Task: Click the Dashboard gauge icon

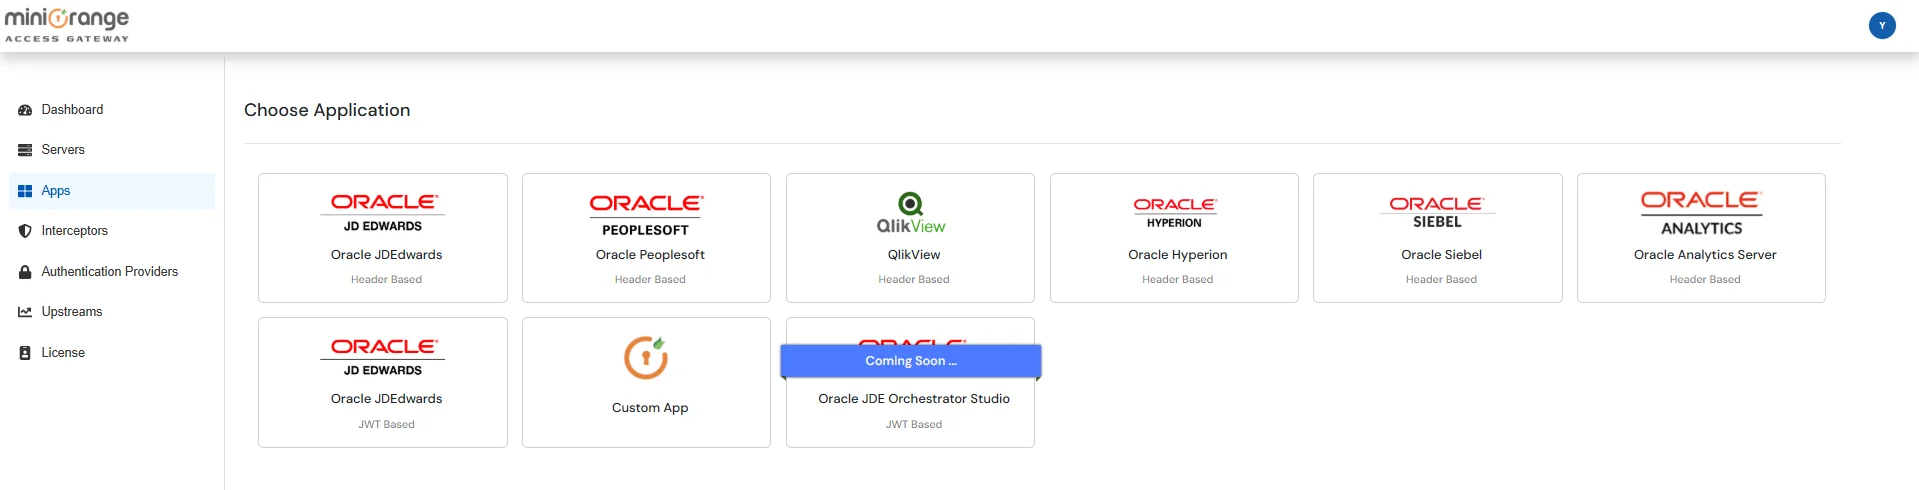Action: point(25,110)
